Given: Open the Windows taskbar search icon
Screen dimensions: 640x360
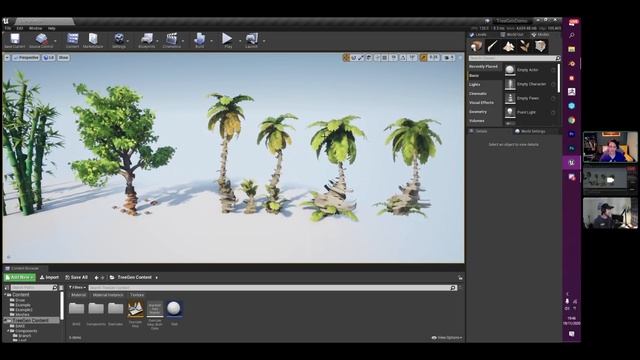Looking at the screenshot, I should click(572, 36).
